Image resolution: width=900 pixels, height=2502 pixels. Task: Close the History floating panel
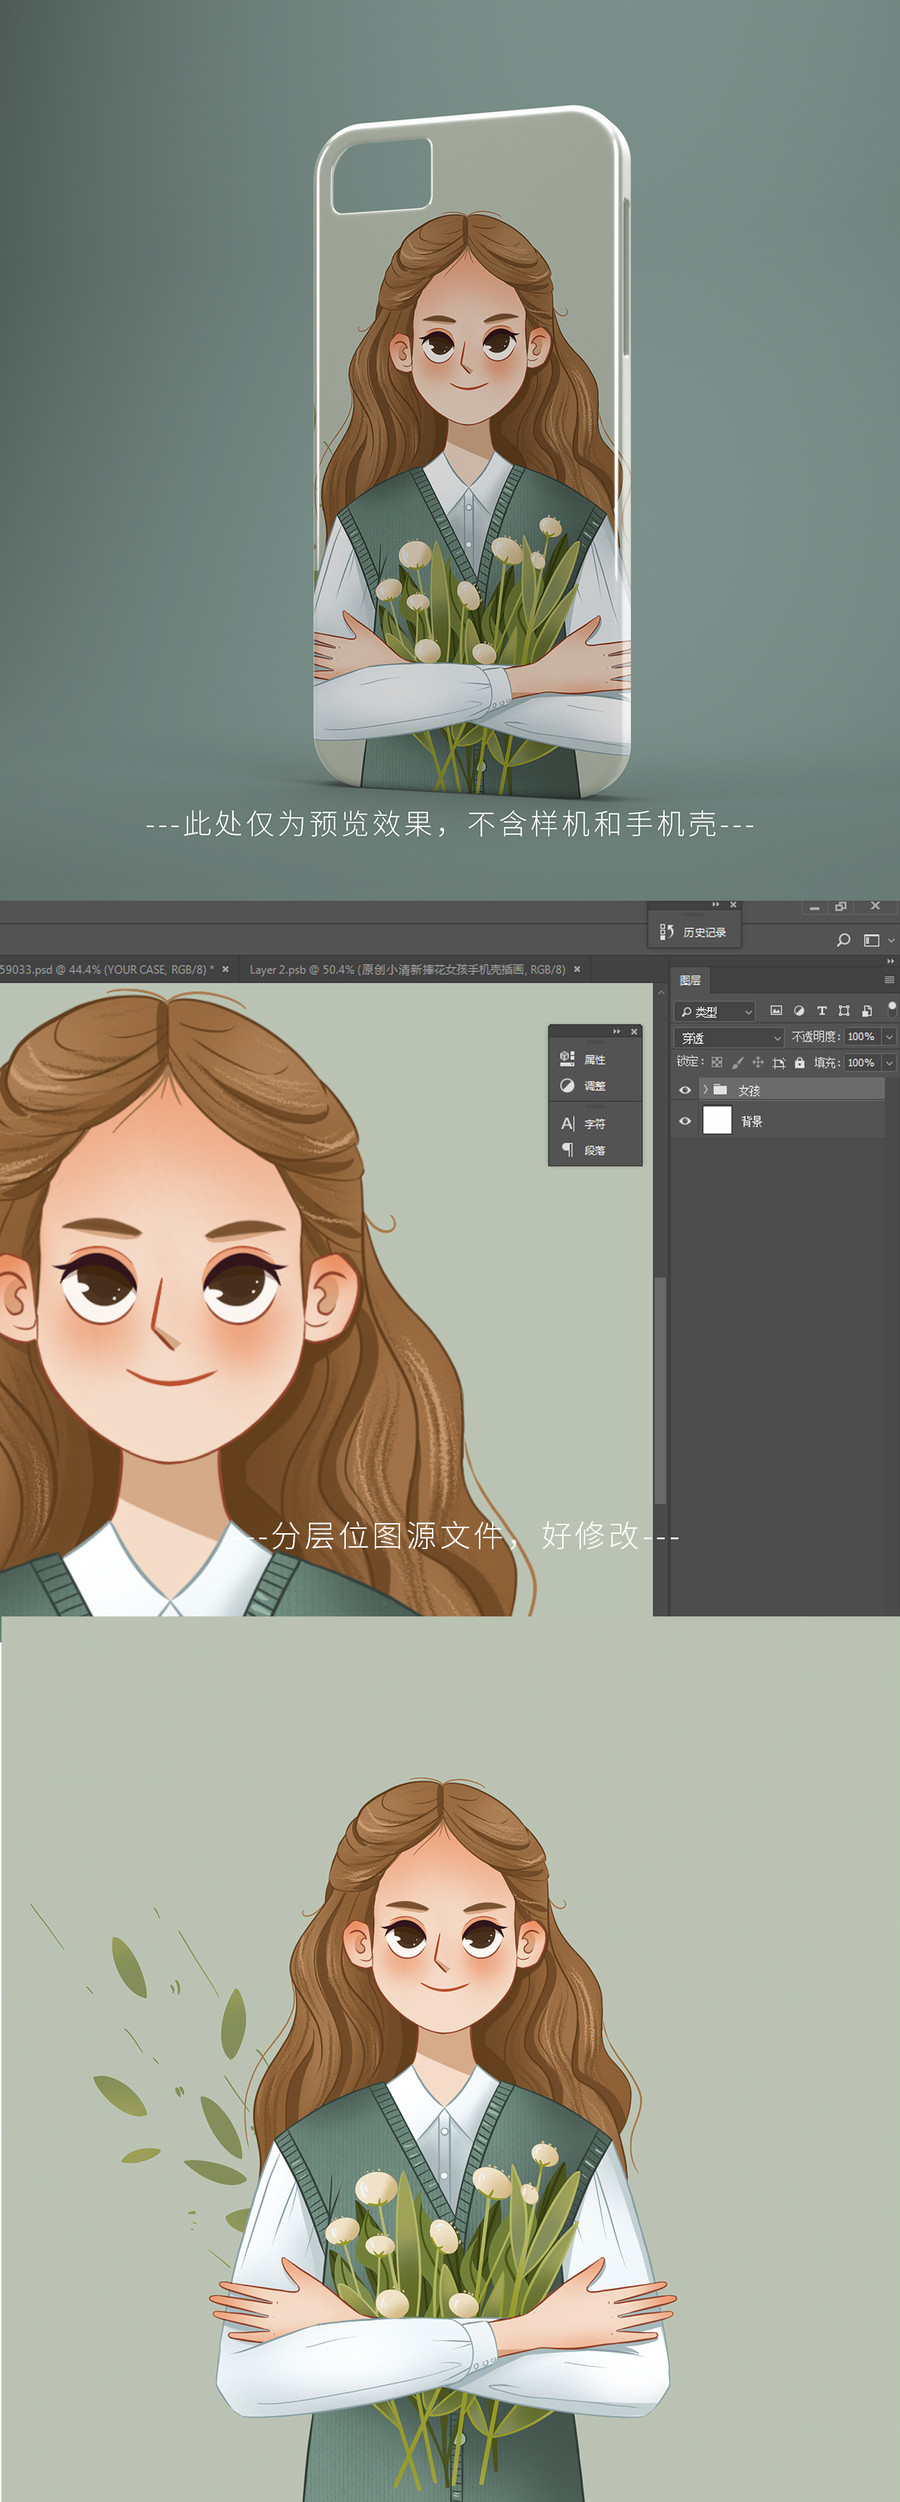click(x=733, y=905)
